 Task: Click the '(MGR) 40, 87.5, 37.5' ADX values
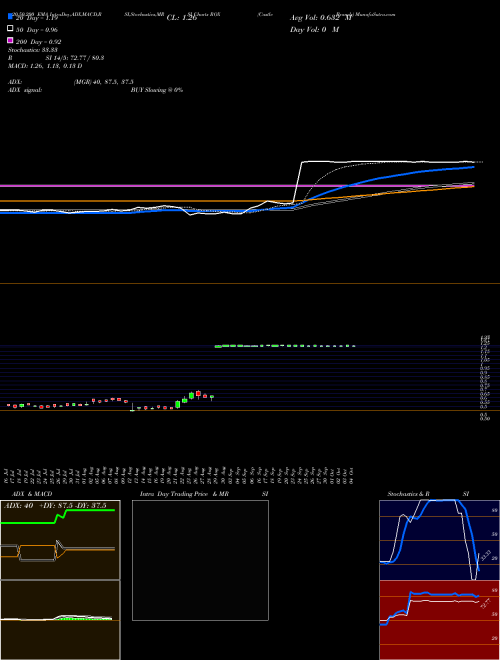click(104, 82)
